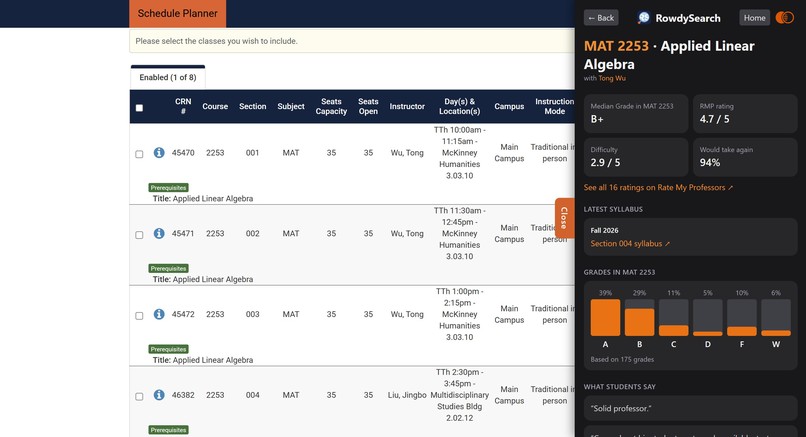This screenshot has width=806, height=437.
Task: Click the RowdySearch logo icon
Action: click(x=644, y=18)
